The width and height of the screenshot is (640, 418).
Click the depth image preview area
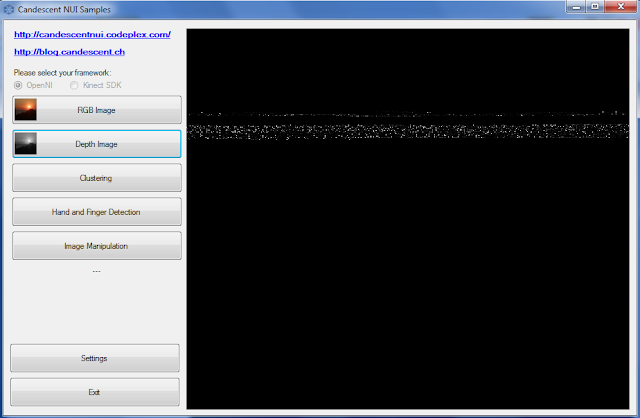click(x=408, y=219)
